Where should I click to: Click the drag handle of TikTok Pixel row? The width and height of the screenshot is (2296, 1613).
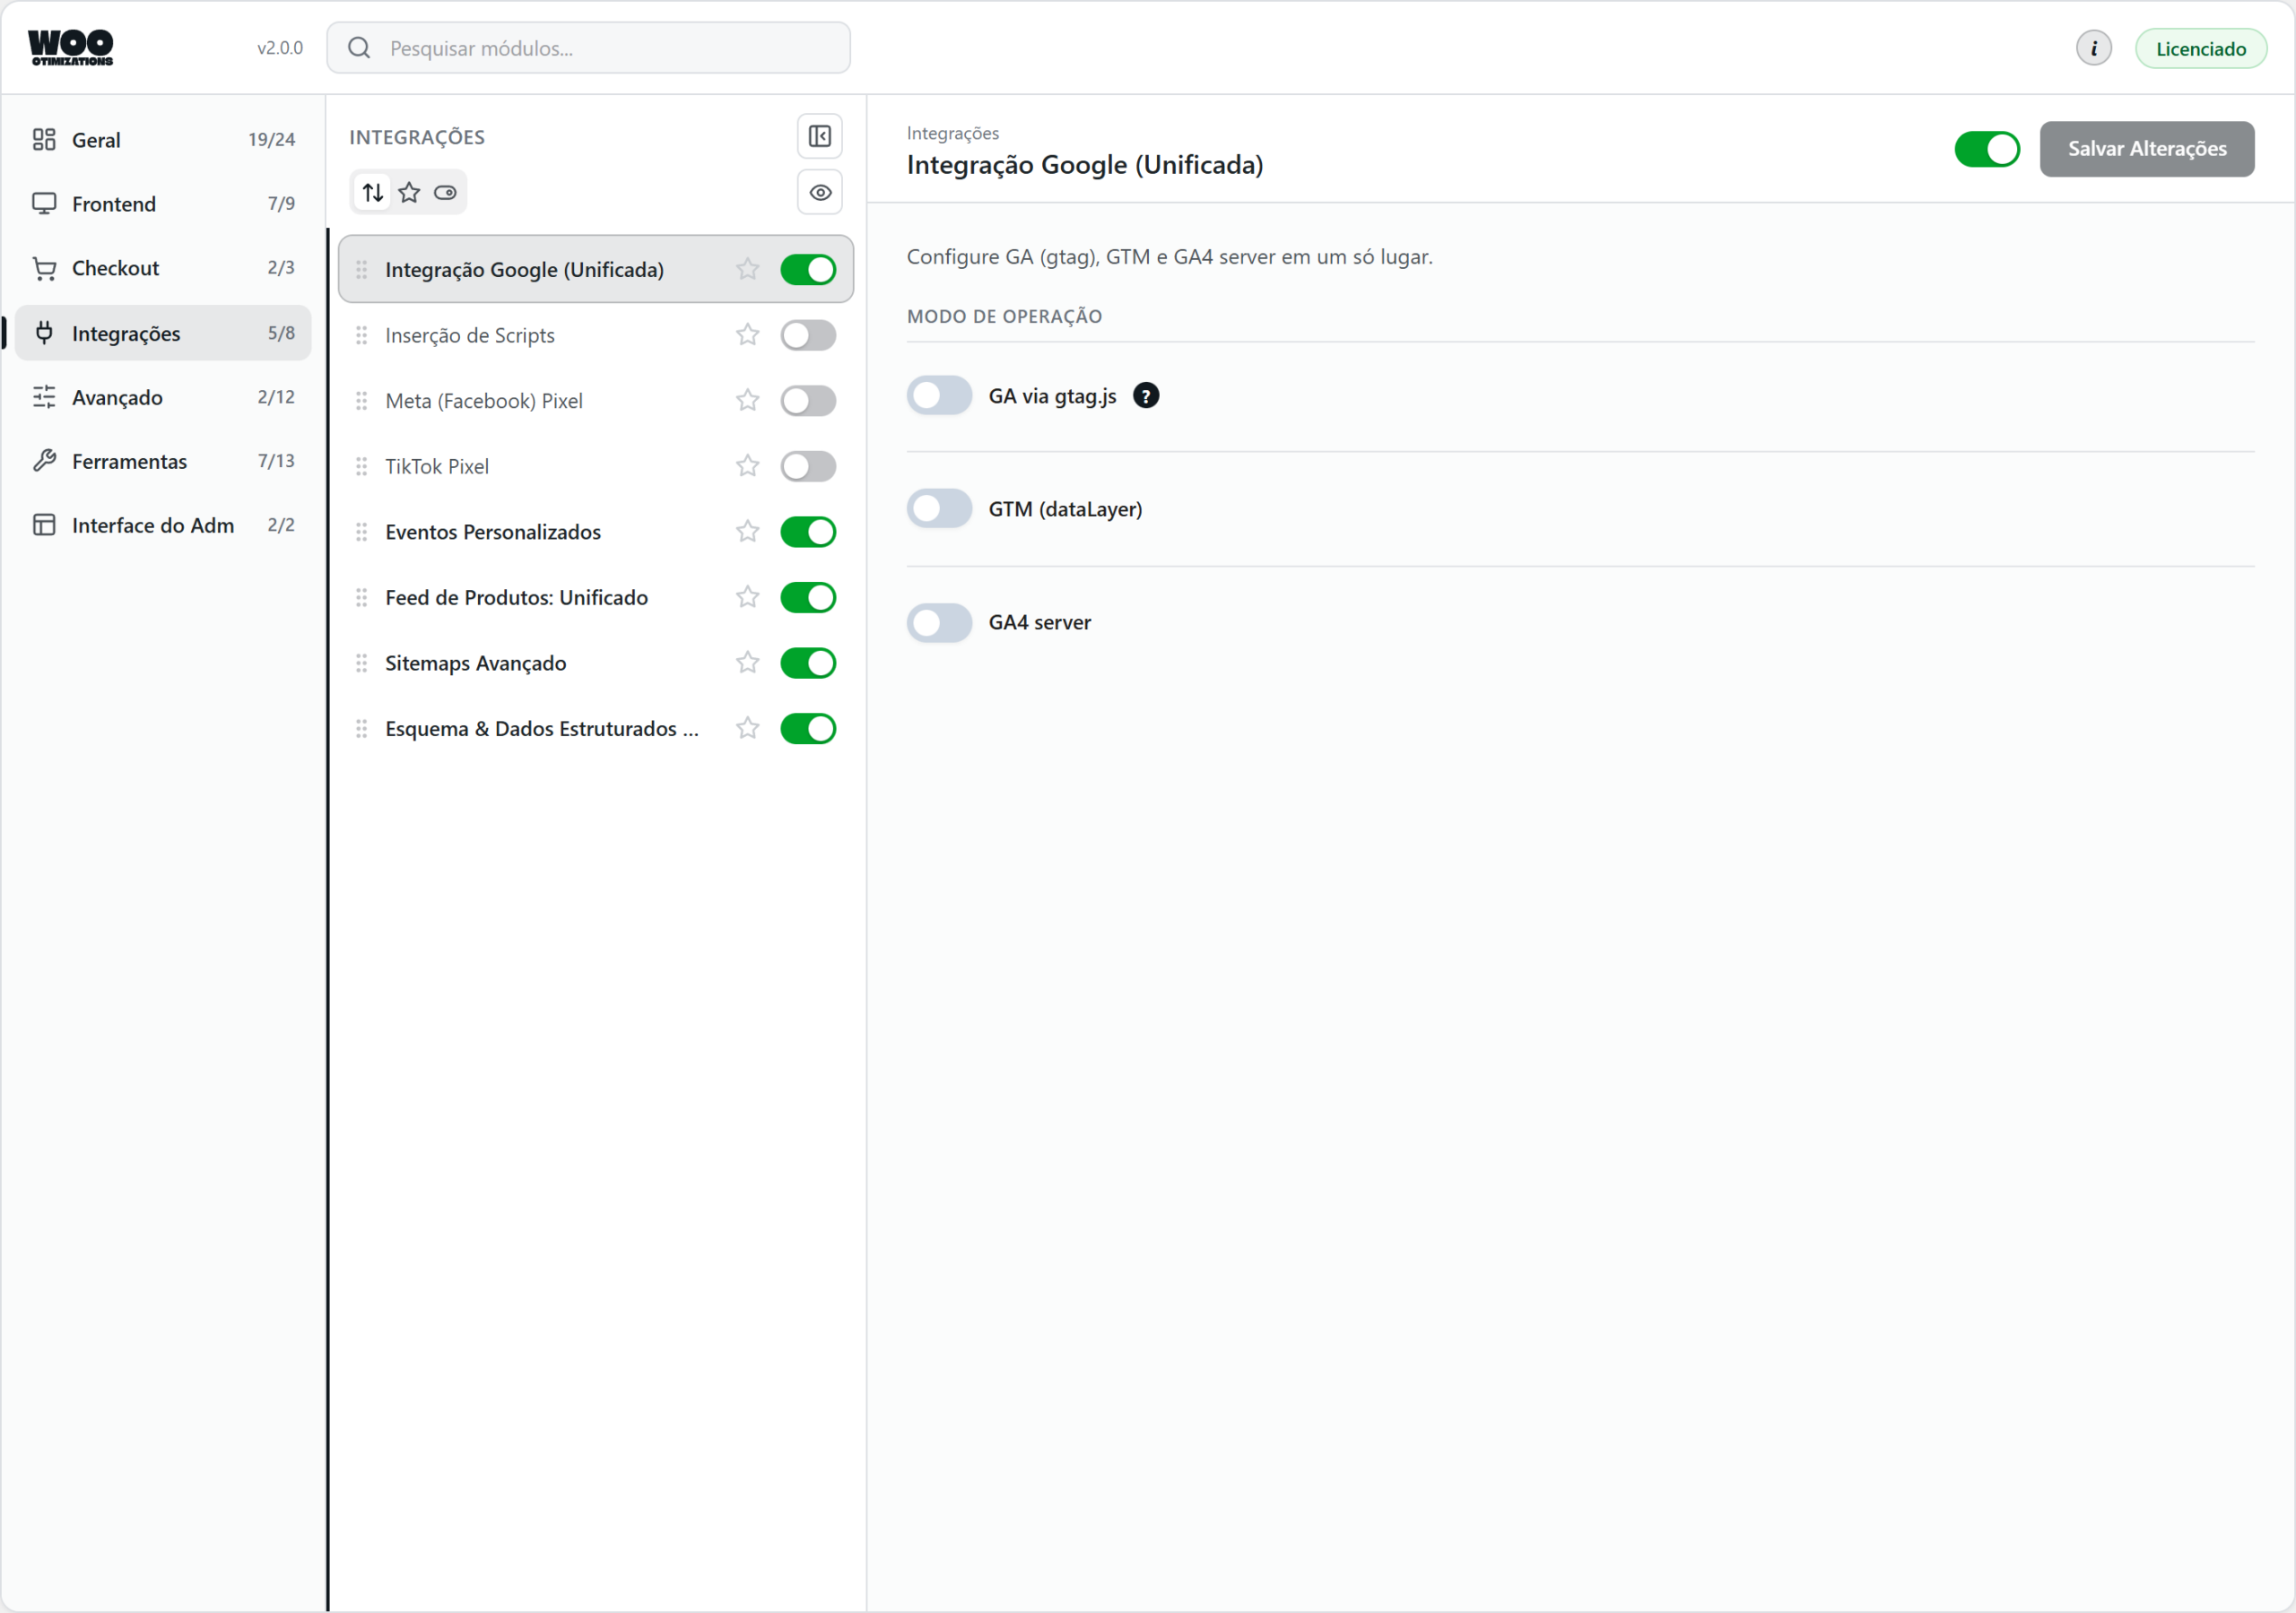[361, 466]
